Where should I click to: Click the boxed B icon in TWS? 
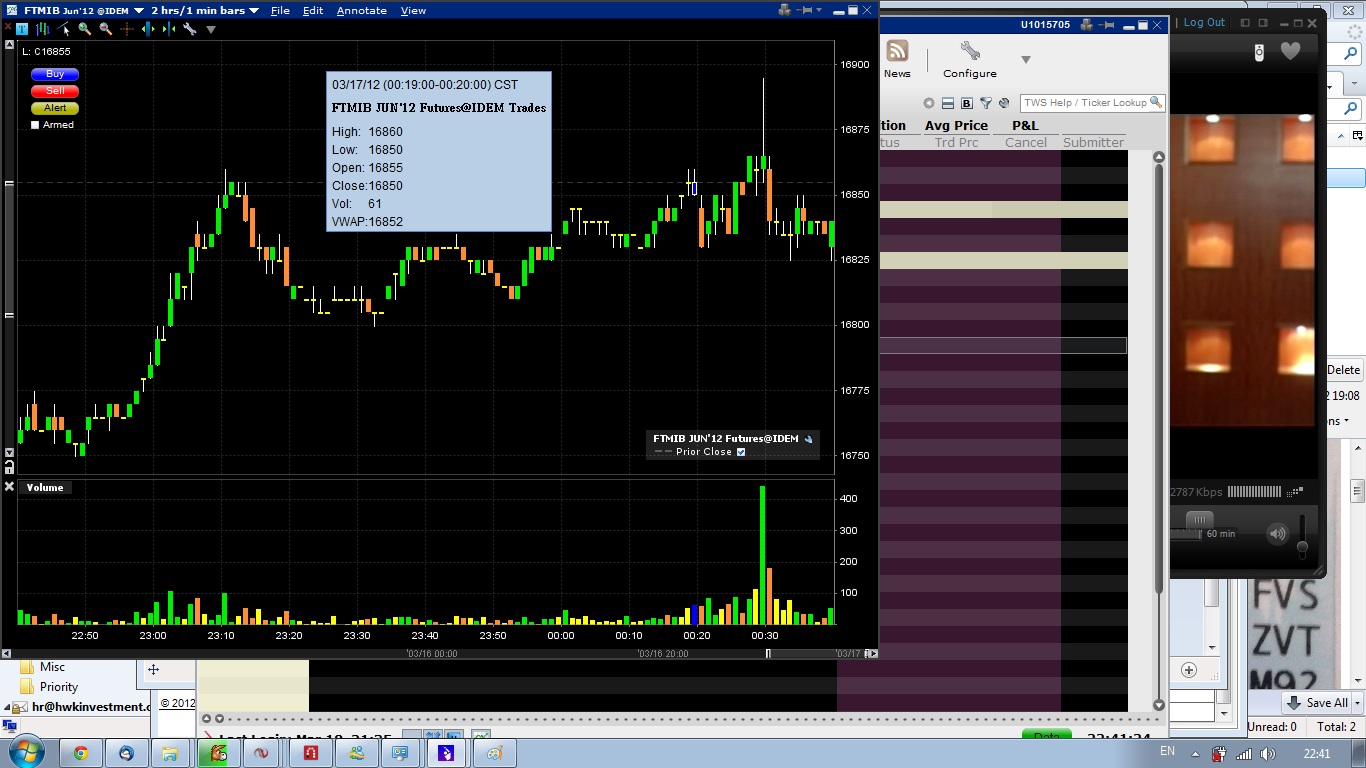[x=967, y=103]
